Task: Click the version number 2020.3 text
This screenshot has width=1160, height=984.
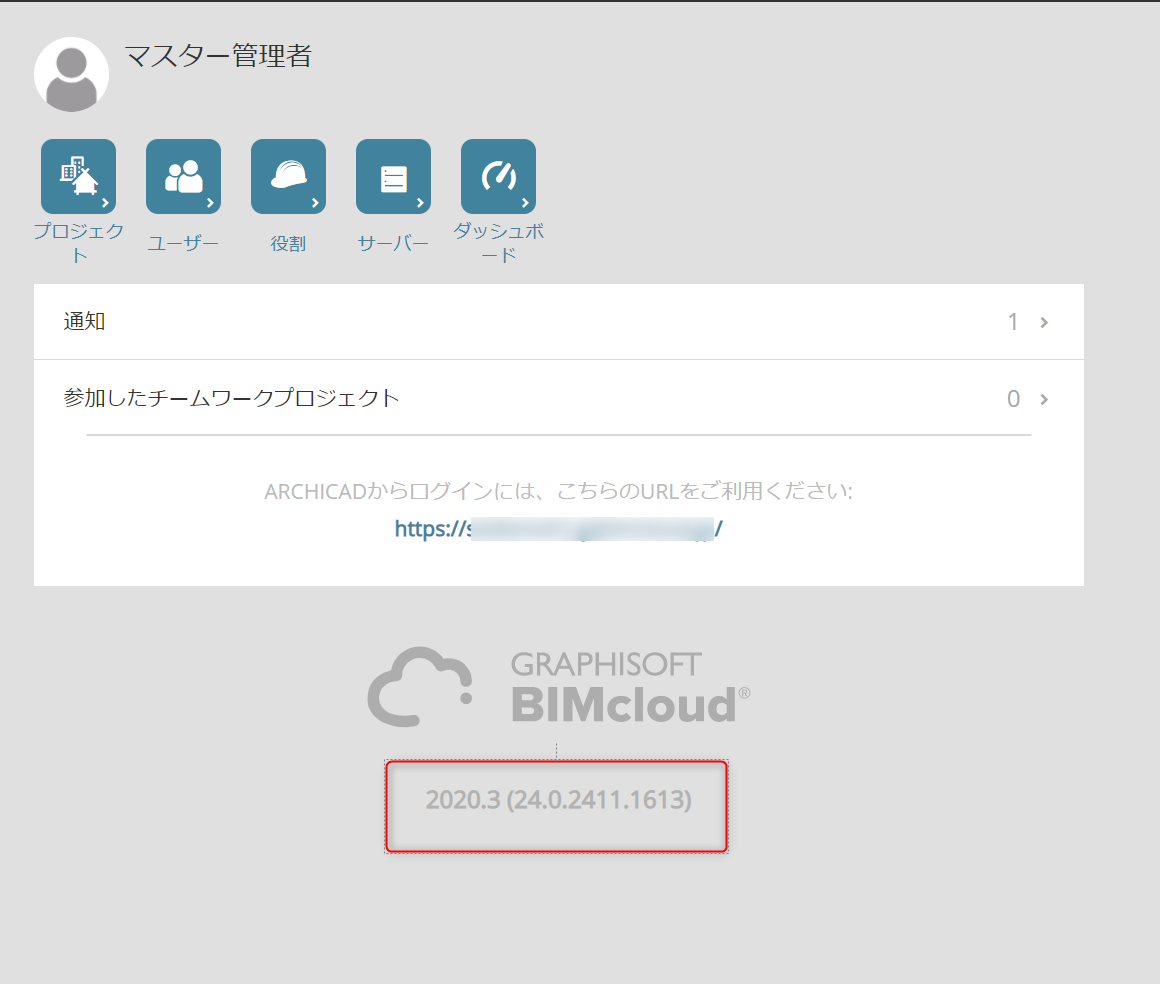Action: click(x=559, y=800)
